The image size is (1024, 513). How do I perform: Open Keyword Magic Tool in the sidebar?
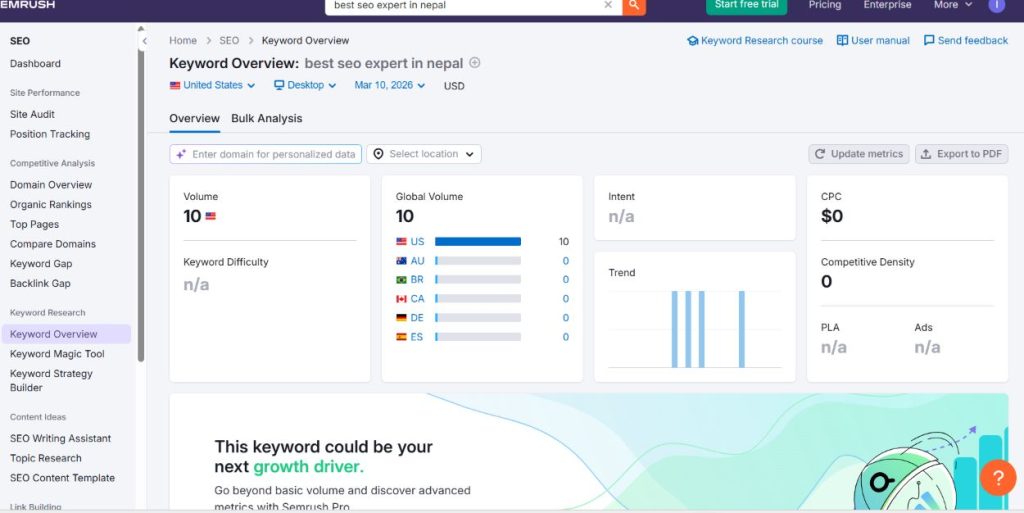click(x=57, y=354)
